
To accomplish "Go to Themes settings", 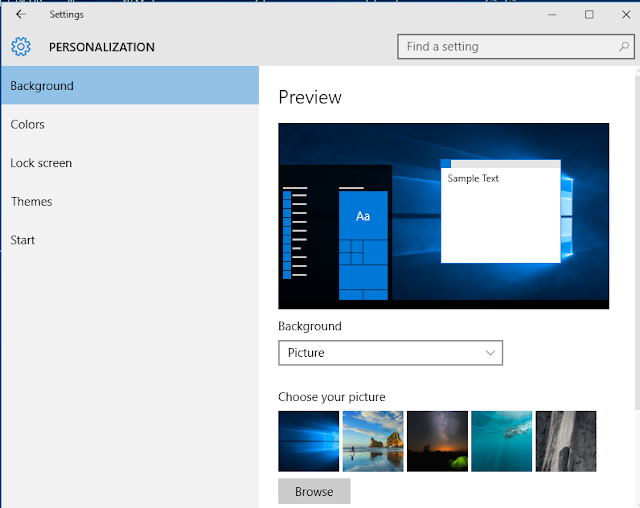I will (130, 201).
